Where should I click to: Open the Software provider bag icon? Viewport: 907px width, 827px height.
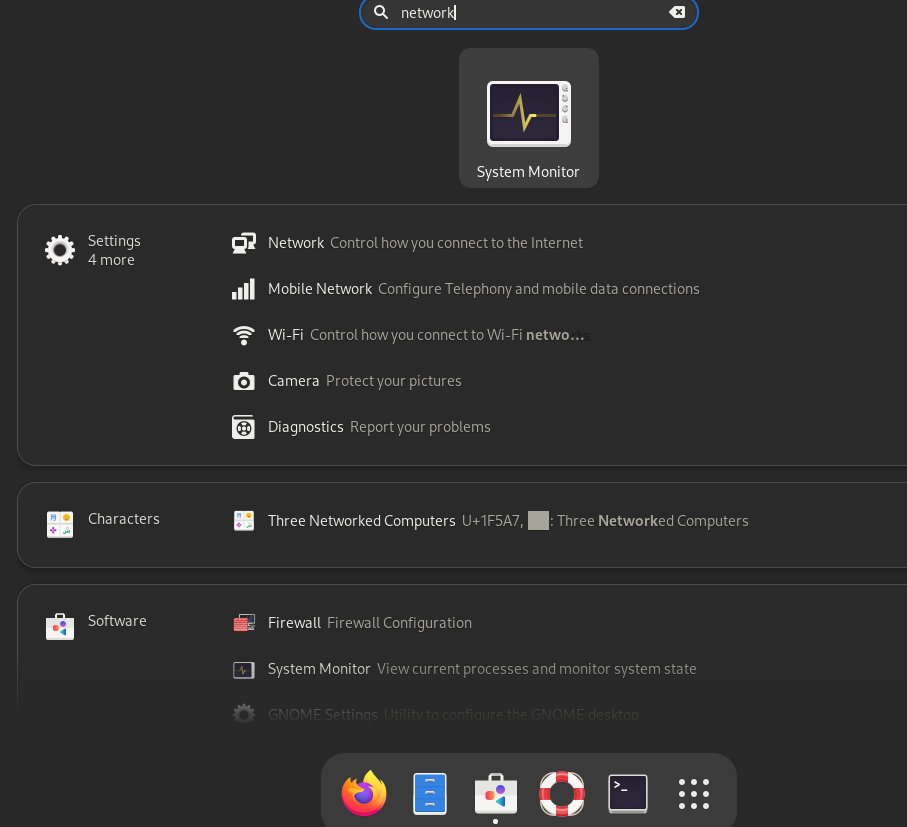(x=60, y=626)
